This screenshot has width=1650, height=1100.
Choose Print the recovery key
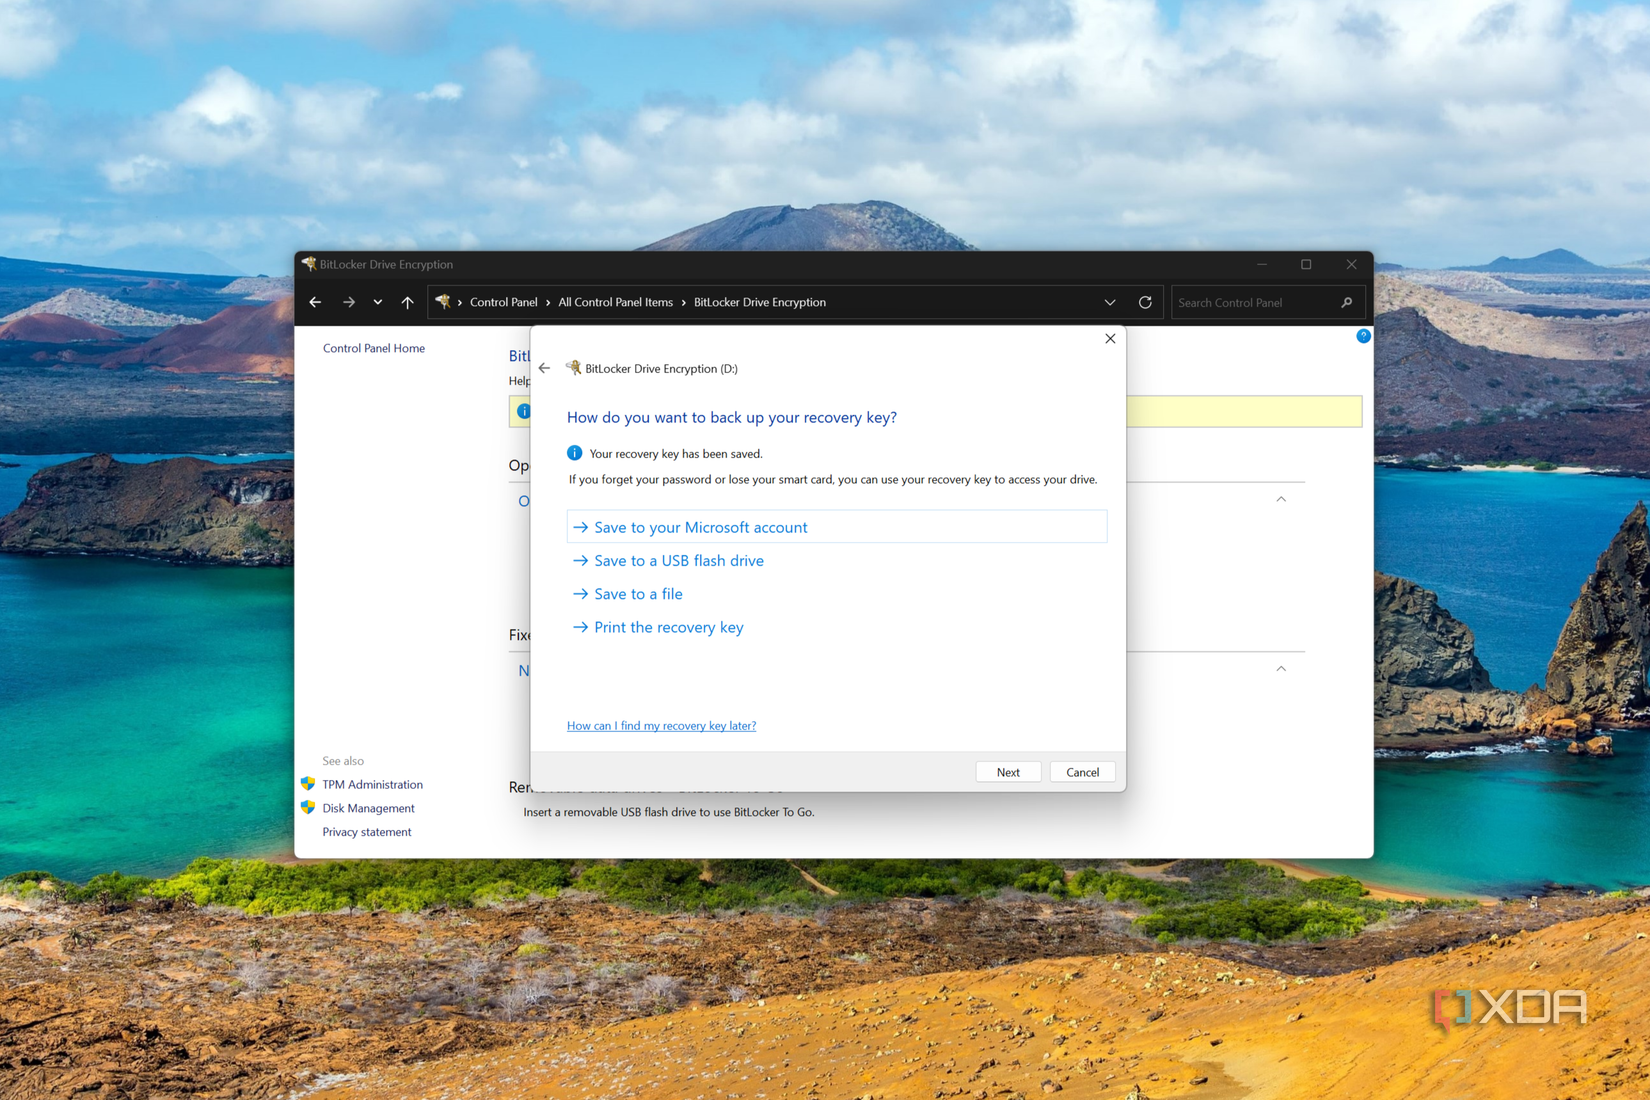click(x=668, y=627)
